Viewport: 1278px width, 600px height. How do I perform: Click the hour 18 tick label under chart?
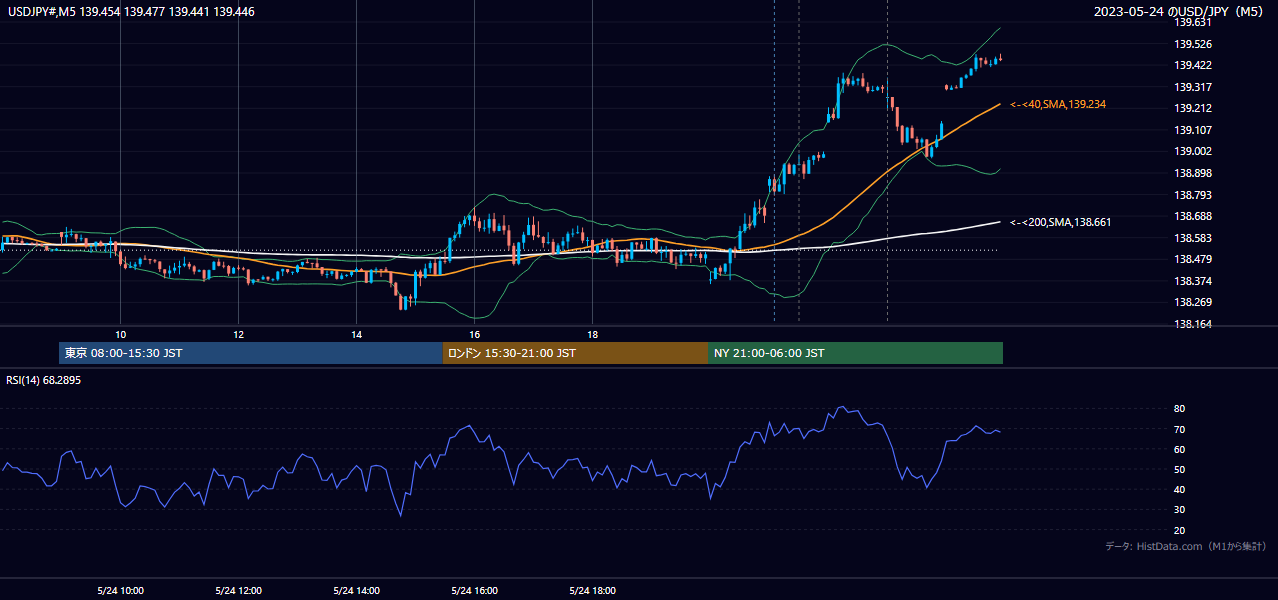point(592,334)
